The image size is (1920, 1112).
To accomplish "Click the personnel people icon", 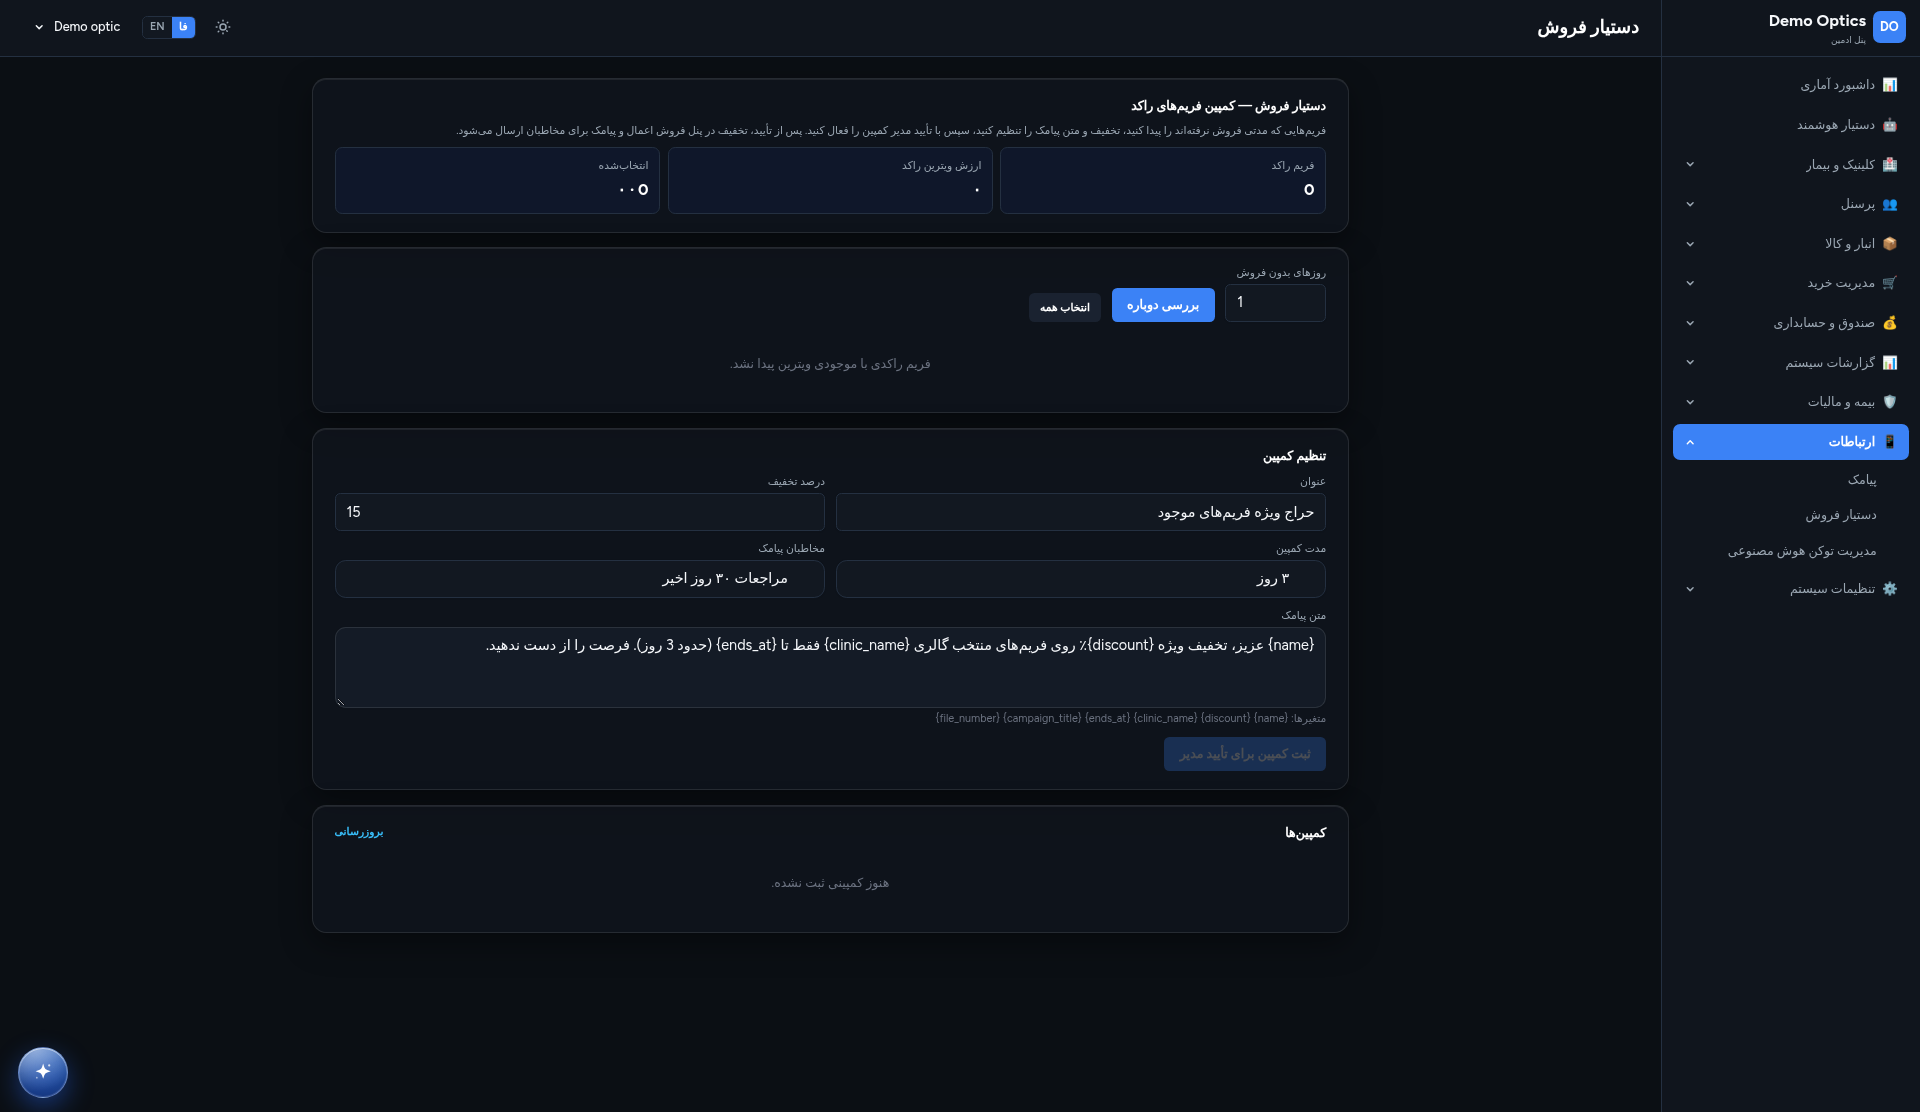I will (x=1889, y=204).
